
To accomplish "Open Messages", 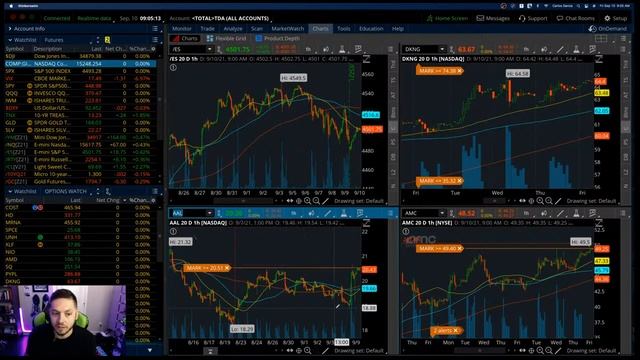I will tap(493, 18).
